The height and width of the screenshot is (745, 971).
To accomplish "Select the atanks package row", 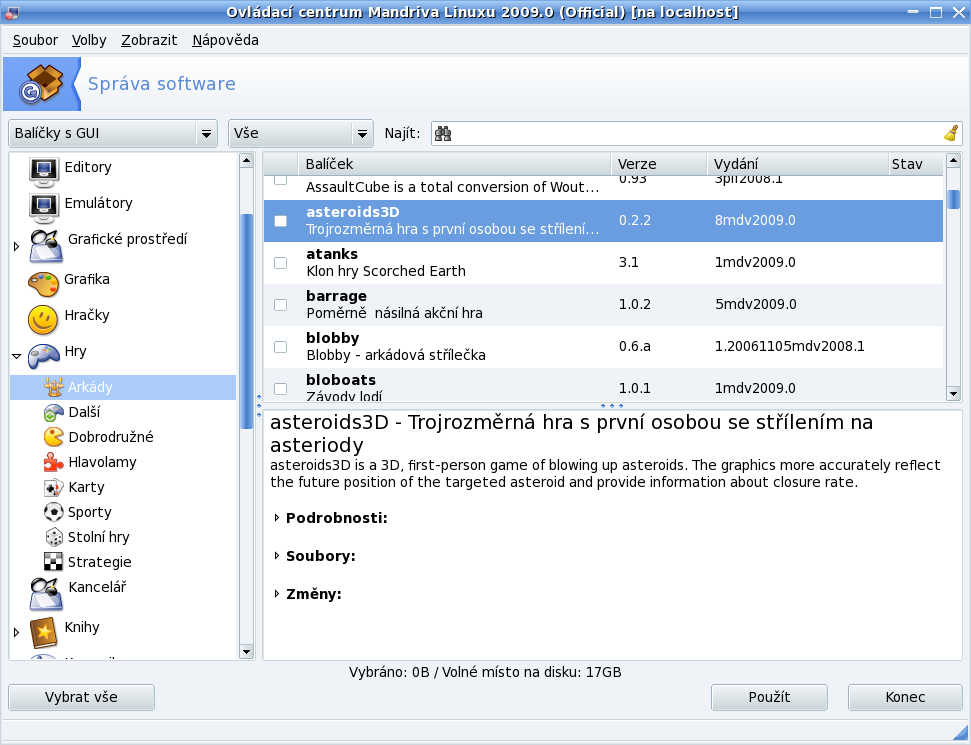I will 603,263.
